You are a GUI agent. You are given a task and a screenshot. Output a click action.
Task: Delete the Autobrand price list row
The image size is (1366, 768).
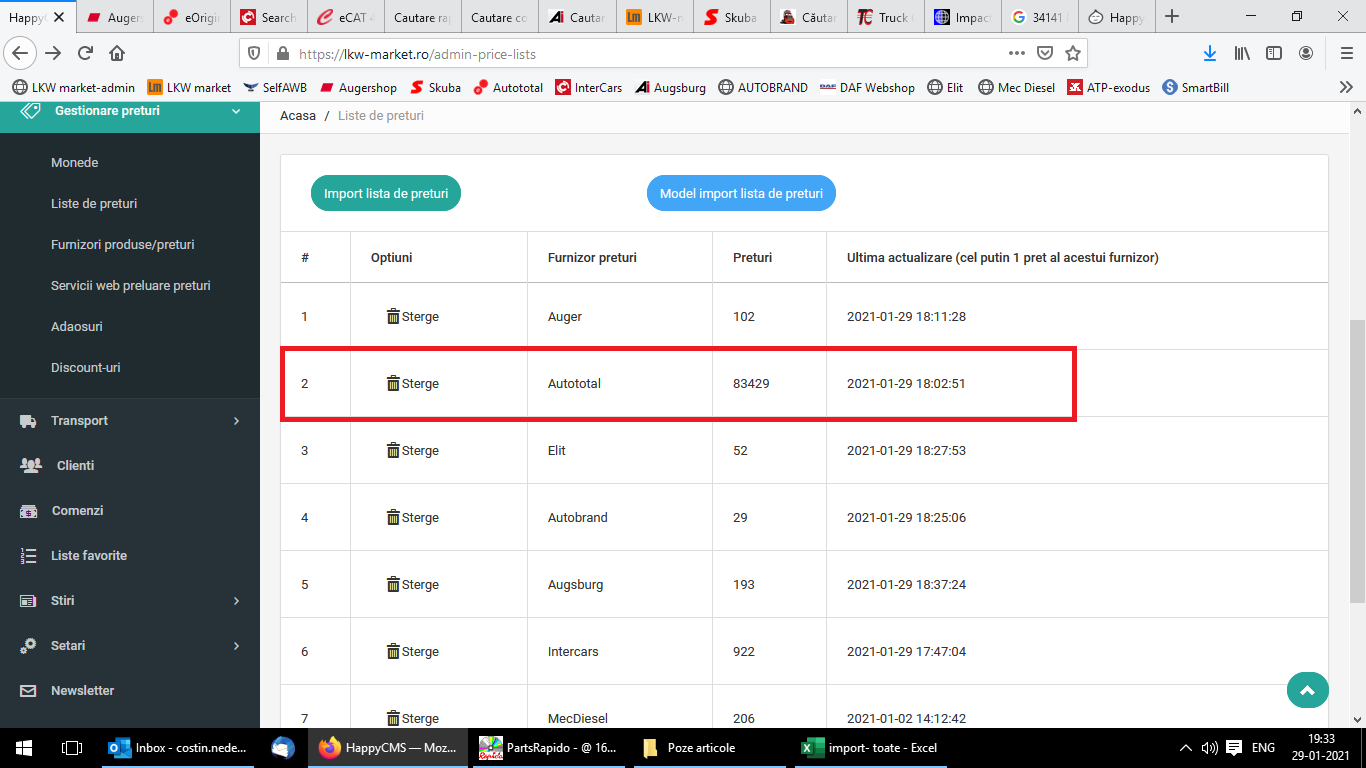412,517
